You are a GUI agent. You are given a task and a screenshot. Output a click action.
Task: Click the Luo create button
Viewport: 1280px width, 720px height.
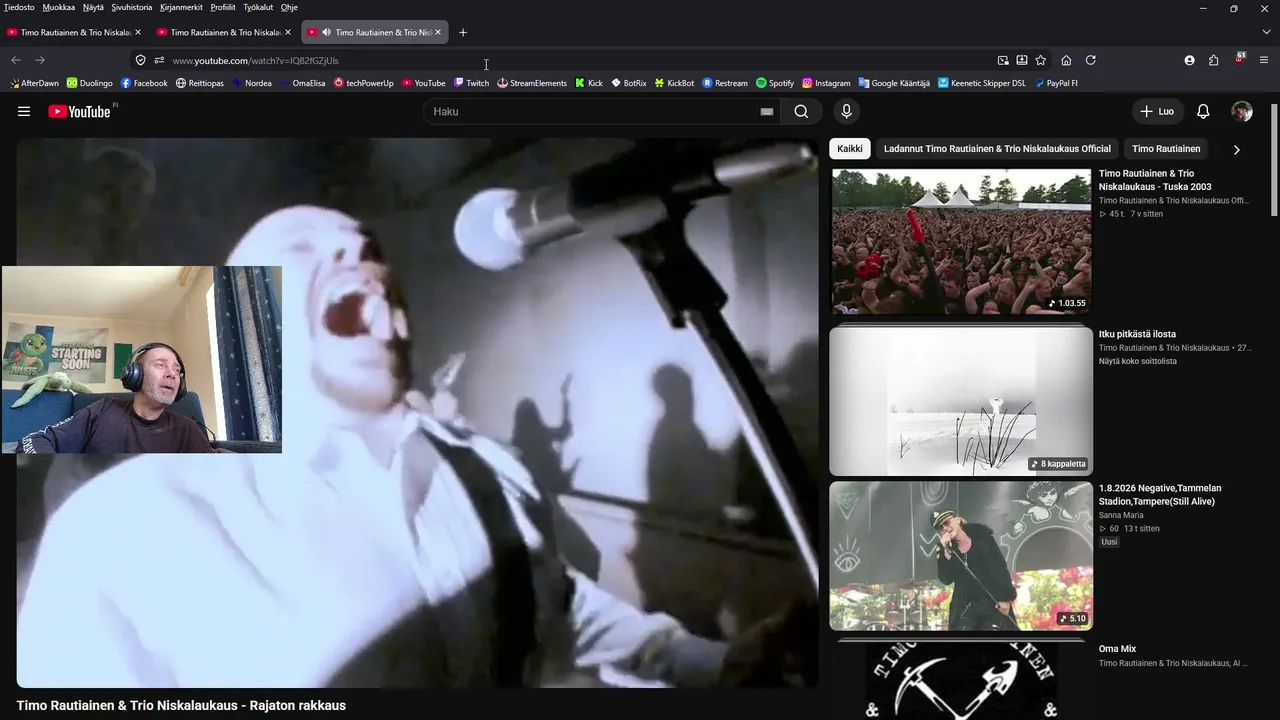click(1157, 111)
